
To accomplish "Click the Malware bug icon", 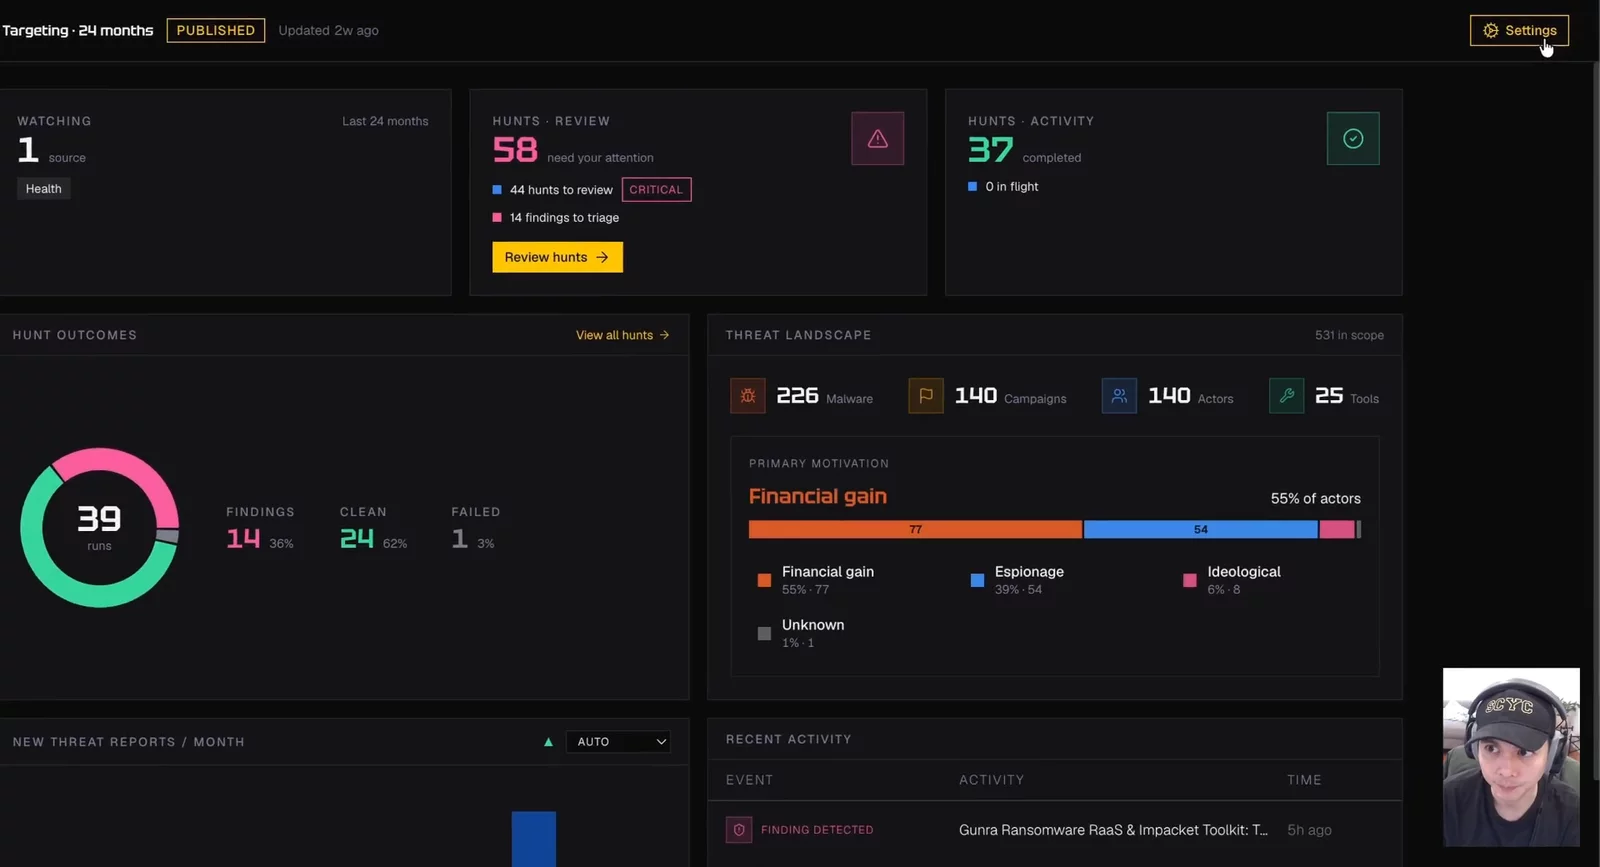I will click(748, 396).
